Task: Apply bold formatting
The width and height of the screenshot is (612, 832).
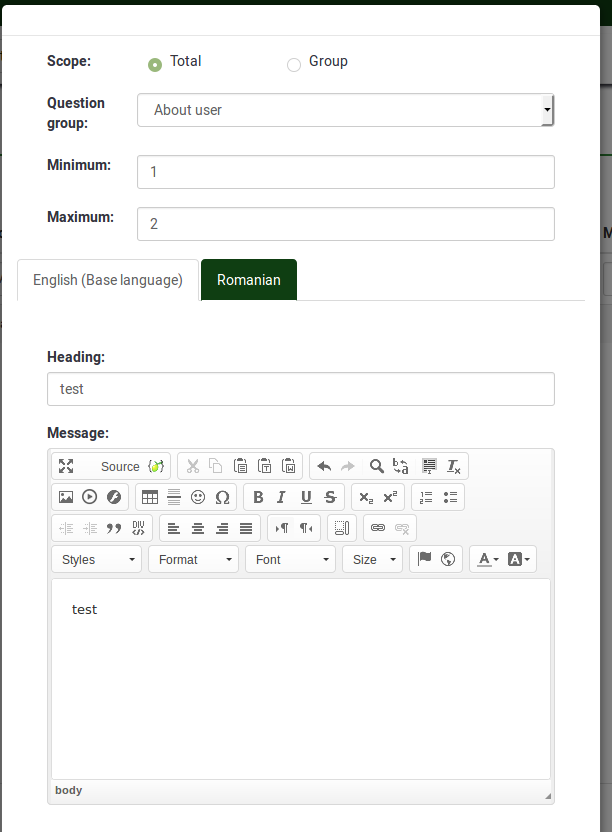Action: pyautogui.click(x=258, y=497)
